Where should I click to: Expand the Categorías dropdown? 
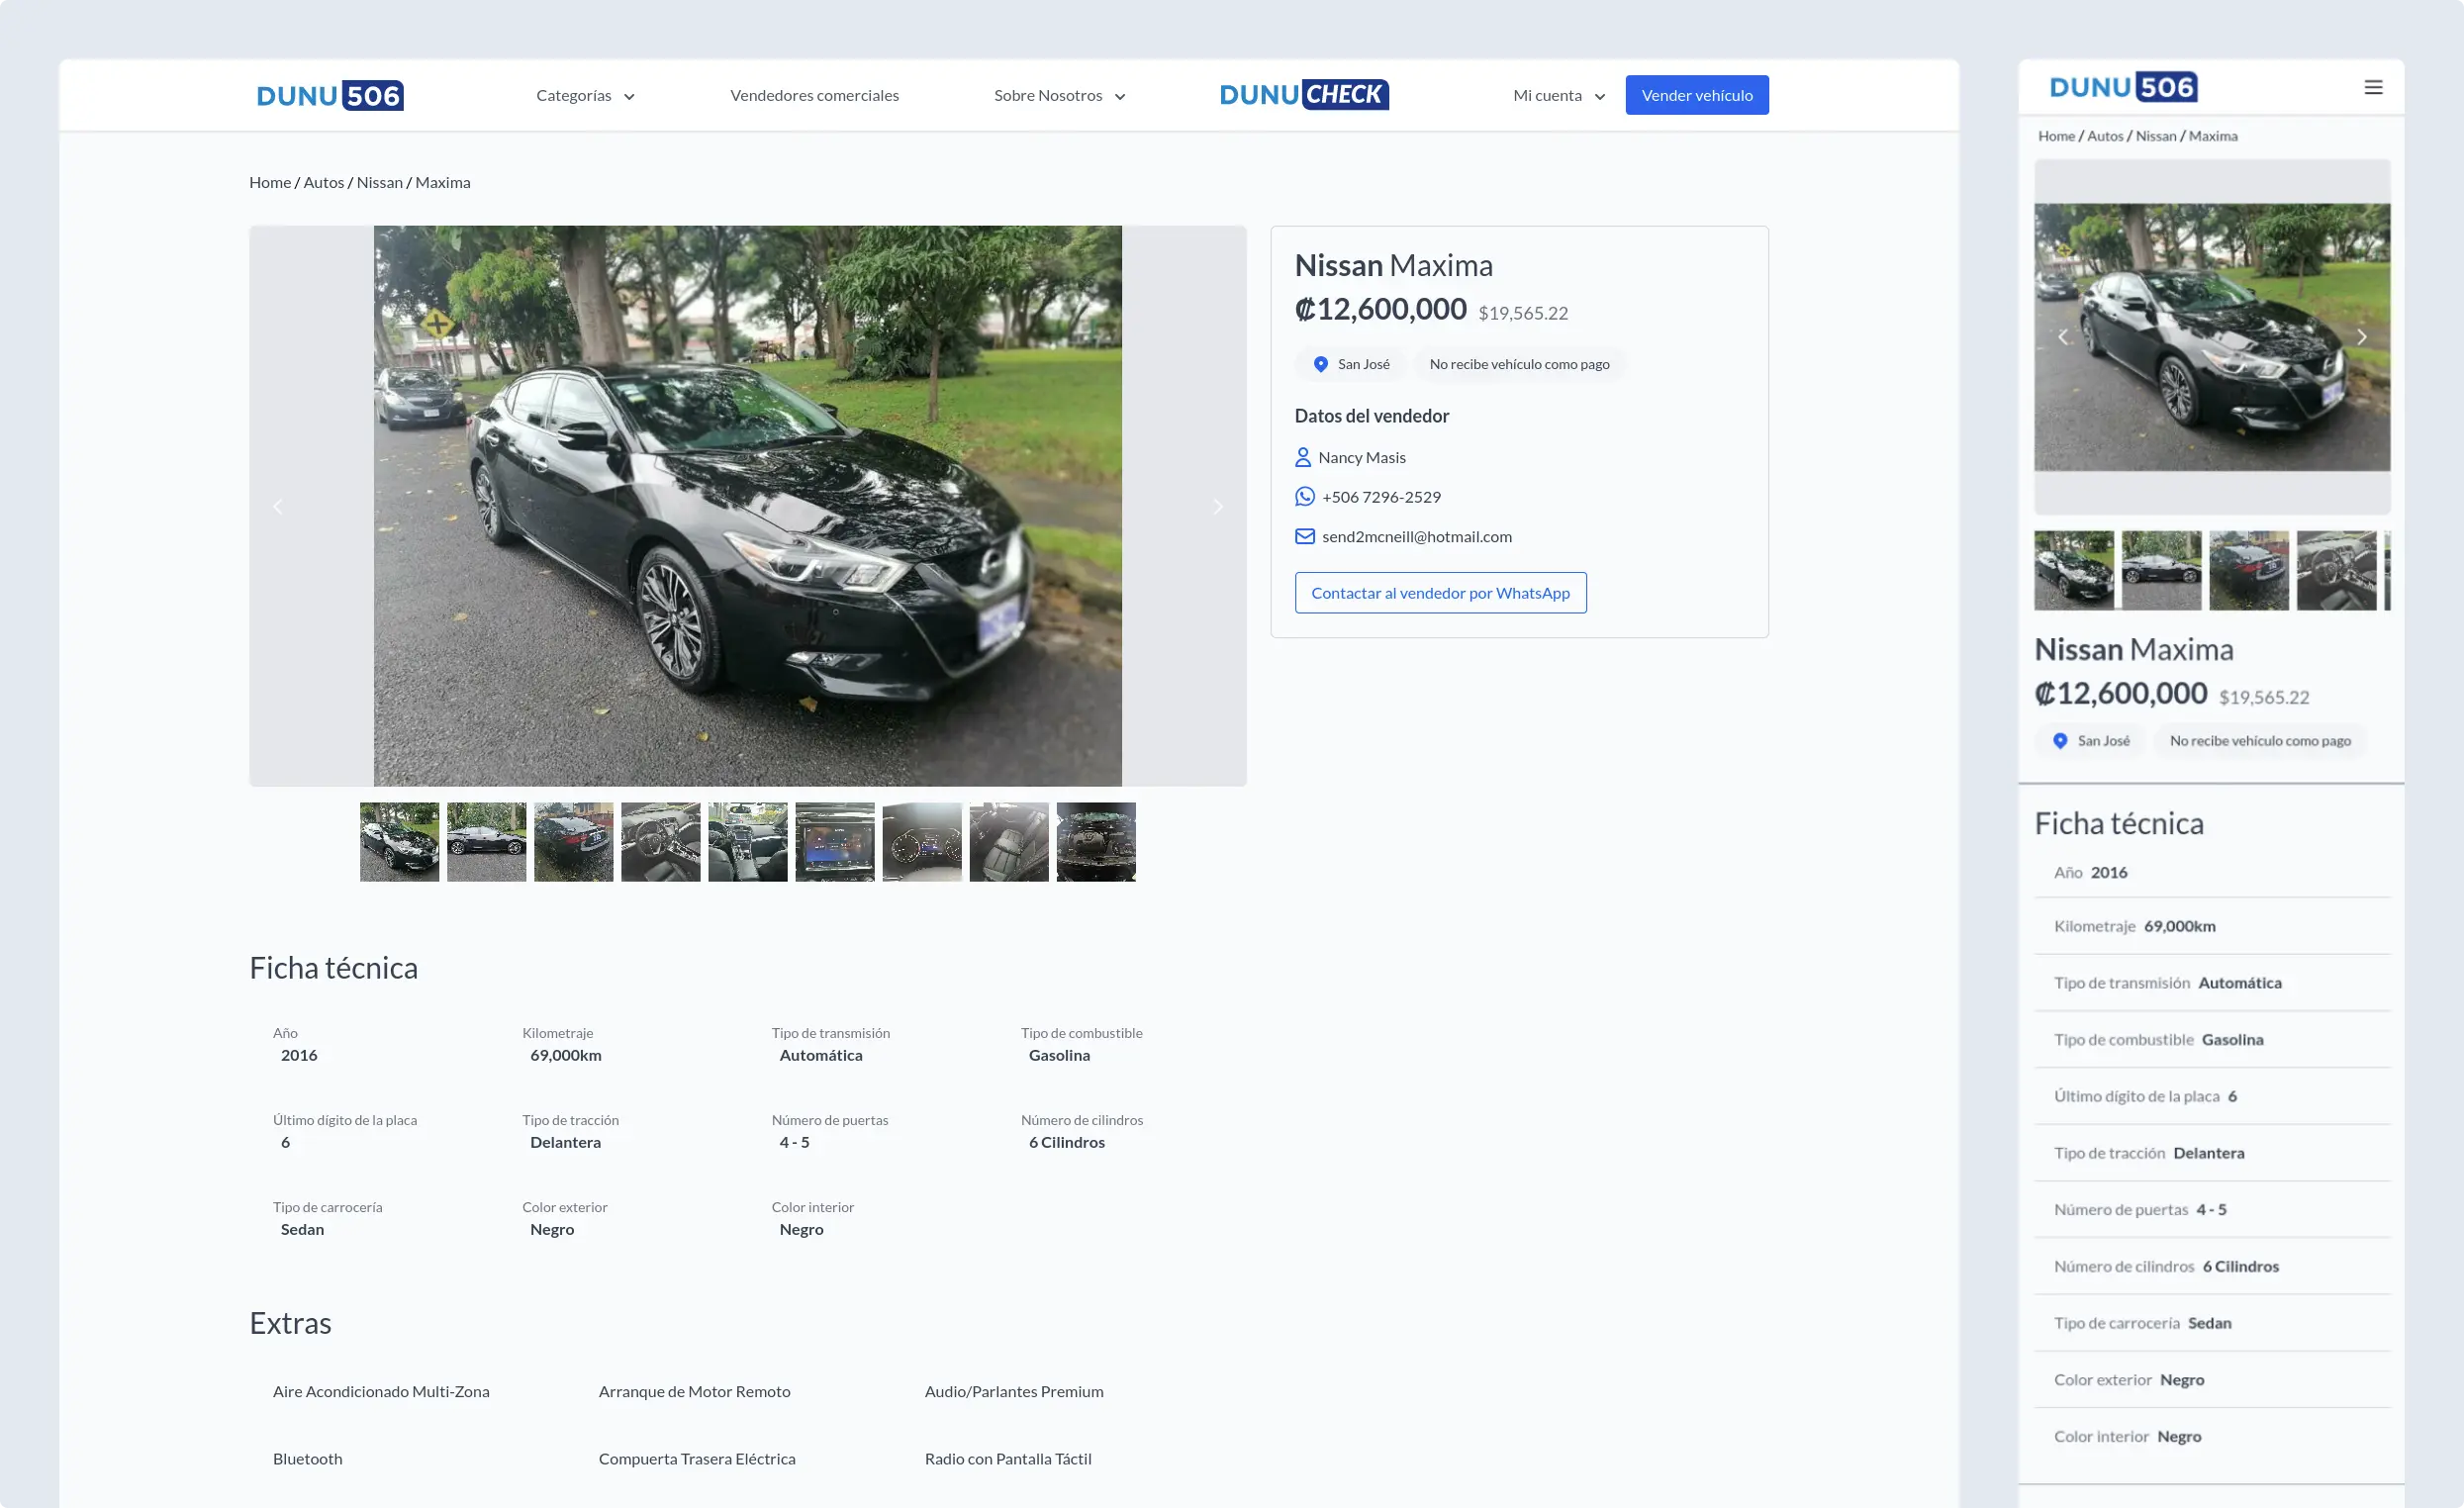[584, 95]
